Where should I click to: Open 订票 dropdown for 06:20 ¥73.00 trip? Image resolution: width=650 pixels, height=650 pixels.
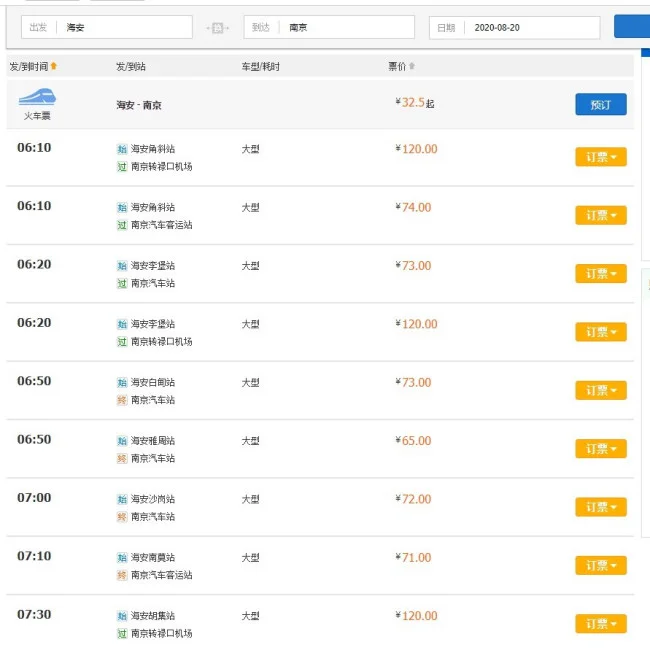(x=601, y=274)
